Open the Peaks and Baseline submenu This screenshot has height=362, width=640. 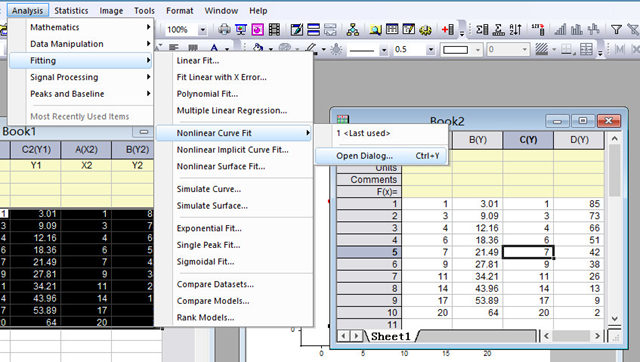click(81, 94)
